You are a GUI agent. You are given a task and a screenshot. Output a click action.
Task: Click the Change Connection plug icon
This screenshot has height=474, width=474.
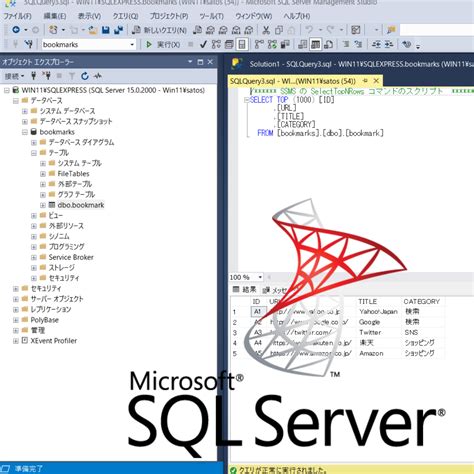[x=29, y=44]
